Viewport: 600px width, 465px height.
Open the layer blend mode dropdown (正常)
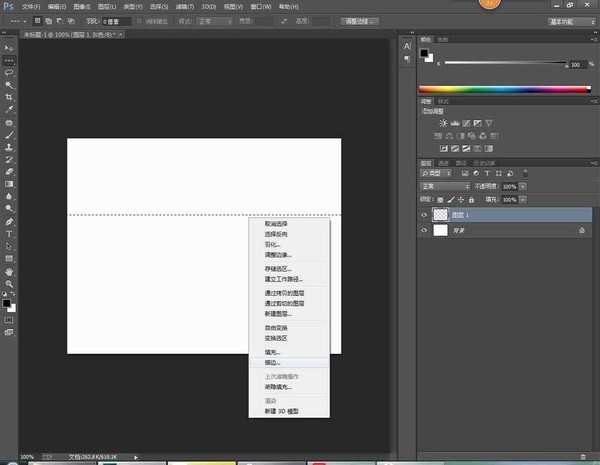point(445,186)
